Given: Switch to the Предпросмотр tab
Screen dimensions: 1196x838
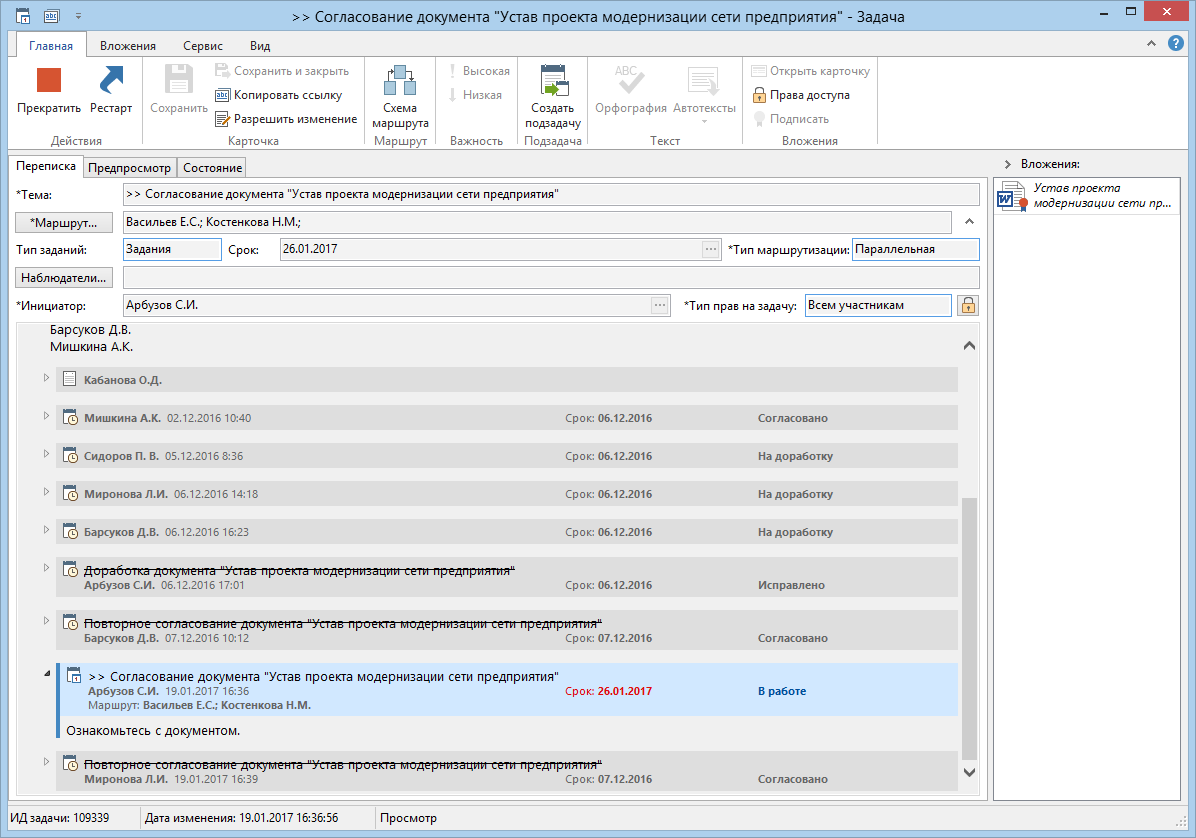Looking at the screenshot, I should click(x=130, y=168).
